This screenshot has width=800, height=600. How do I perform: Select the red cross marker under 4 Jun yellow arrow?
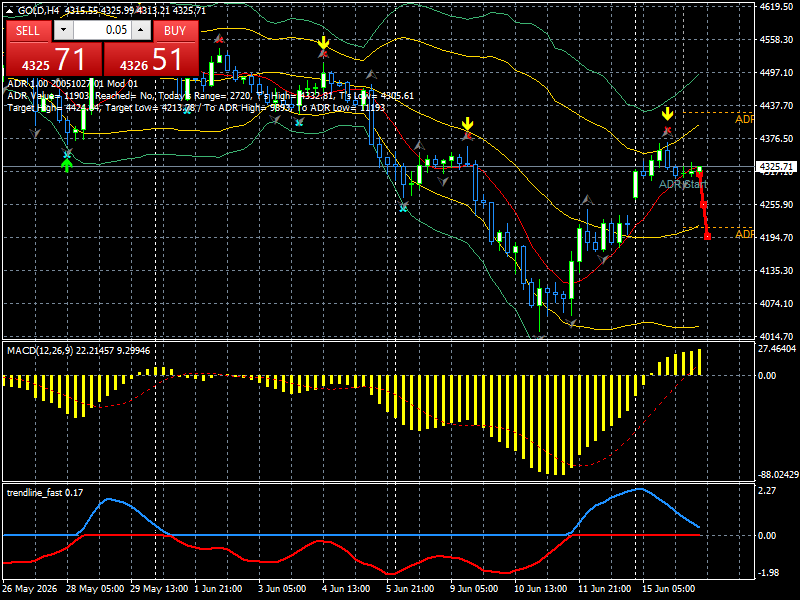click(x=323, y=53)
